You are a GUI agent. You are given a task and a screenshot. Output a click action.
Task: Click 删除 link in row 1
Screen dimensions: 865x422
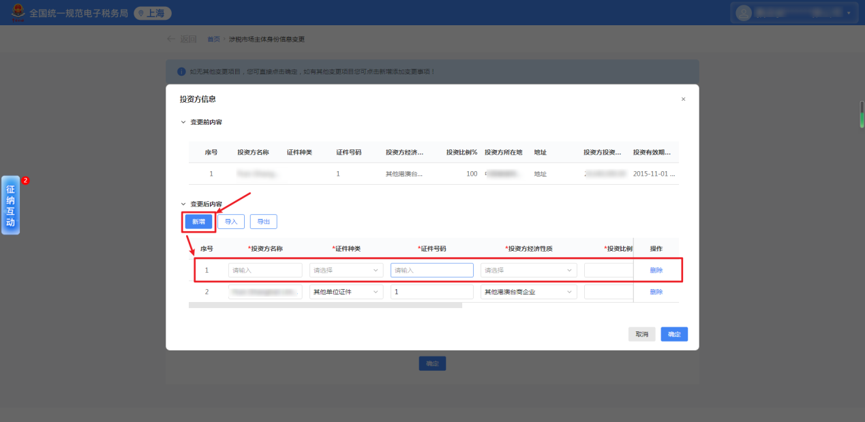coord(656,270)
